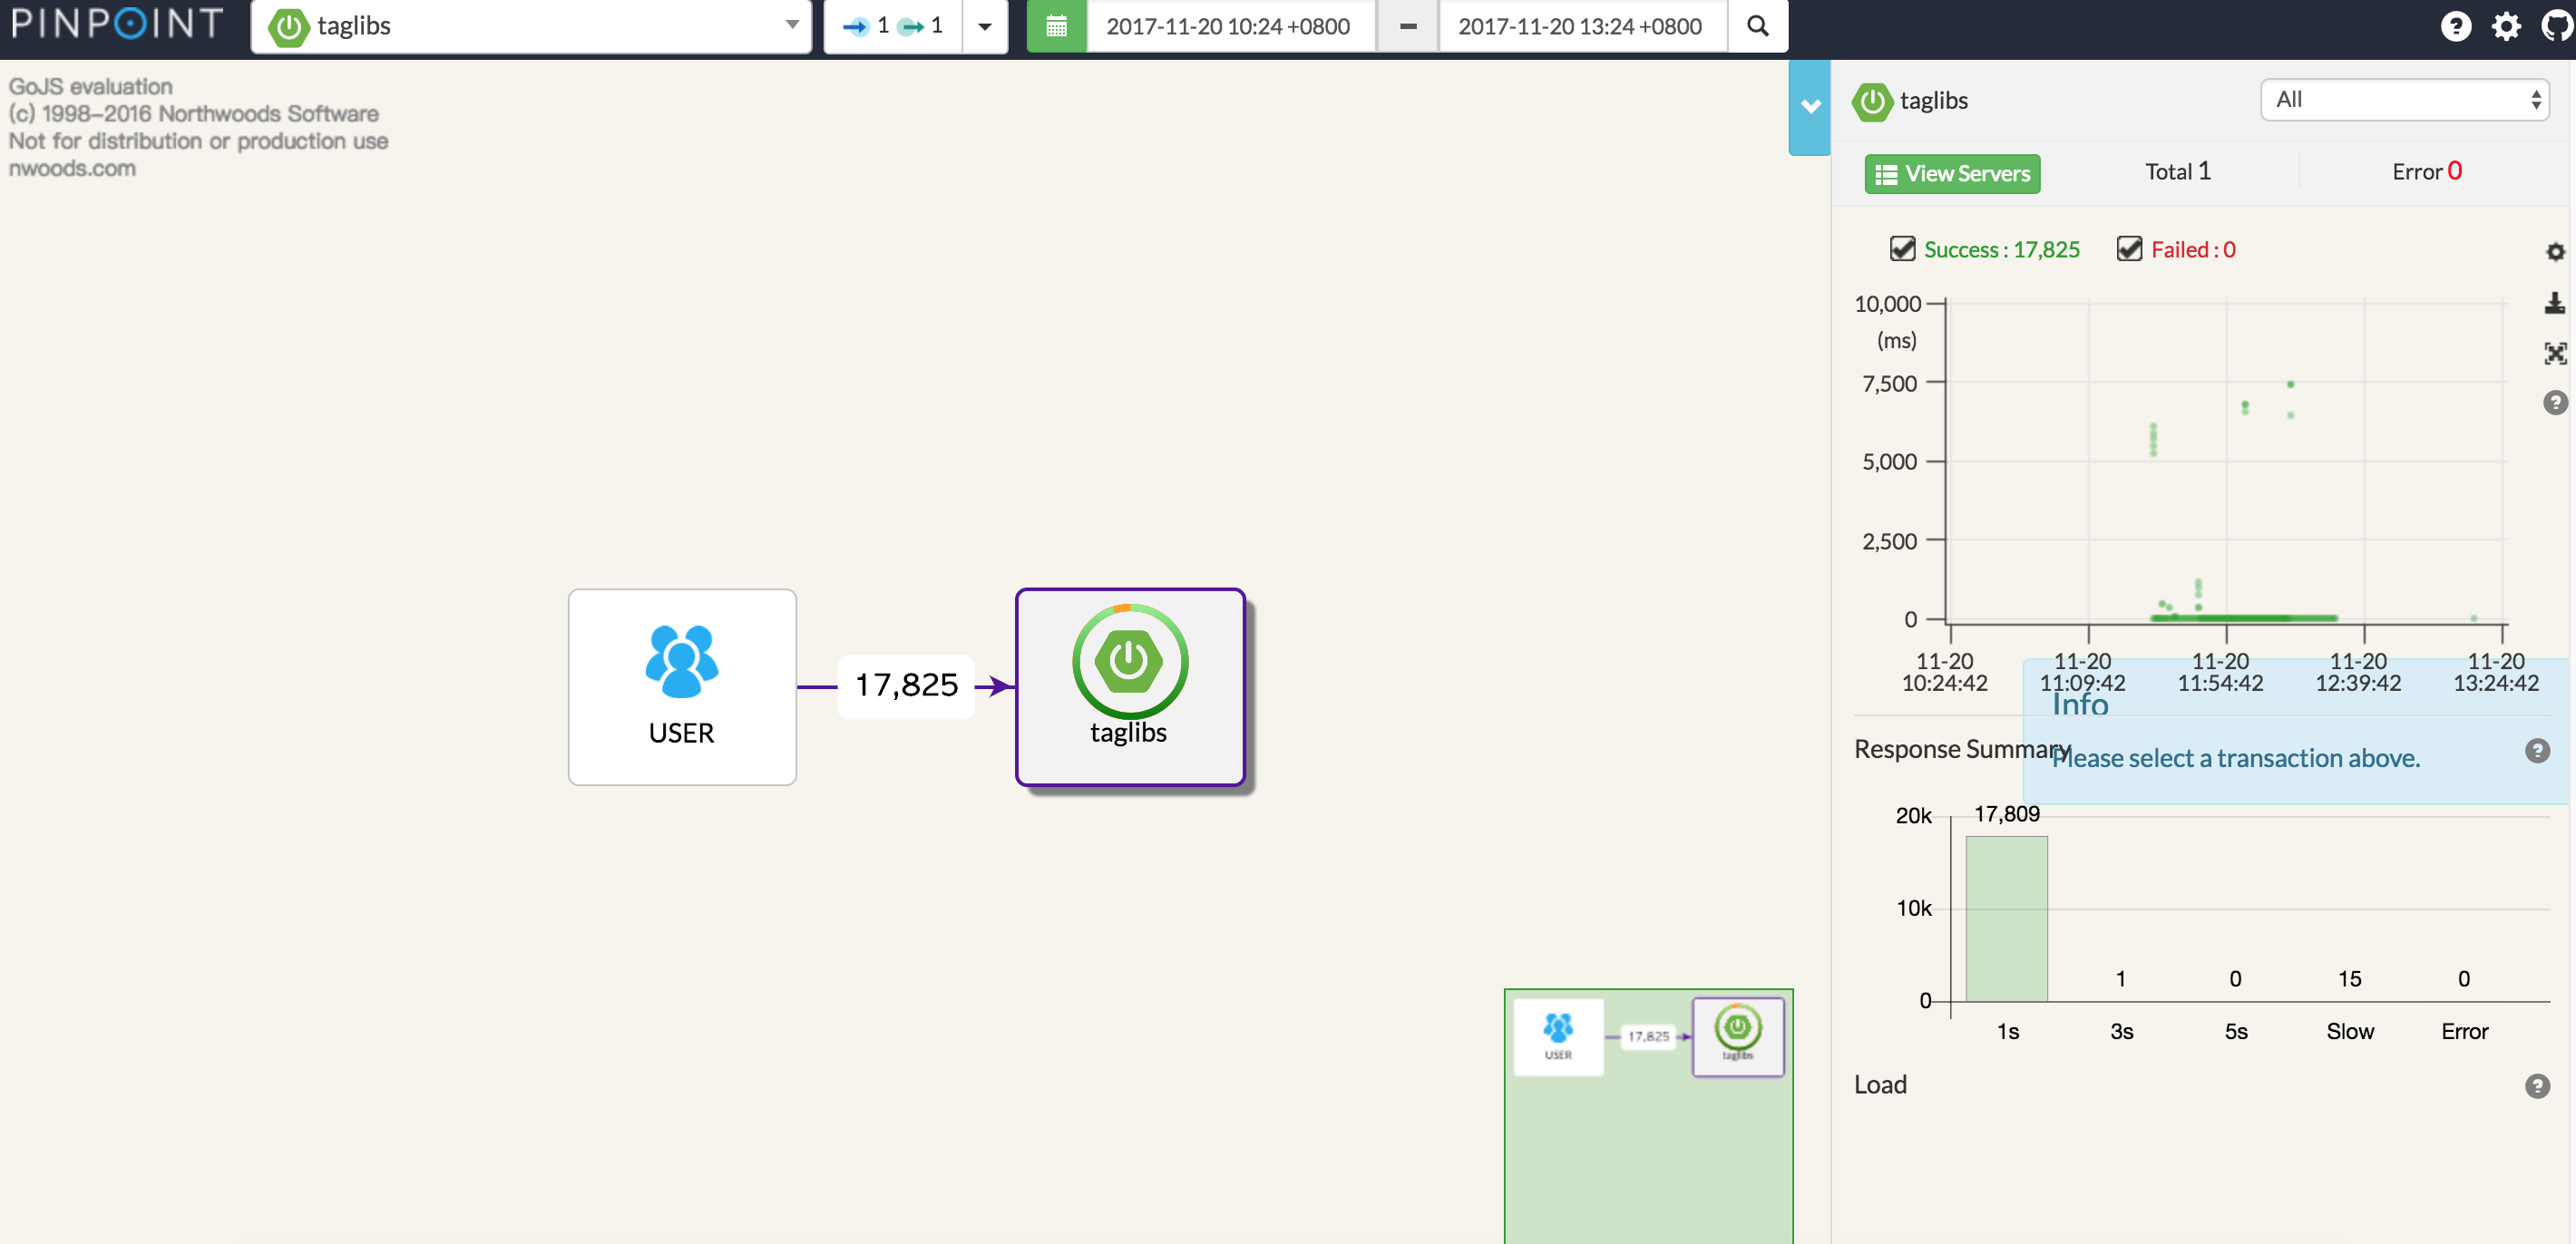Open scatter chart settings gear
2576x1244 pixels.
[x=2554, y=252]
